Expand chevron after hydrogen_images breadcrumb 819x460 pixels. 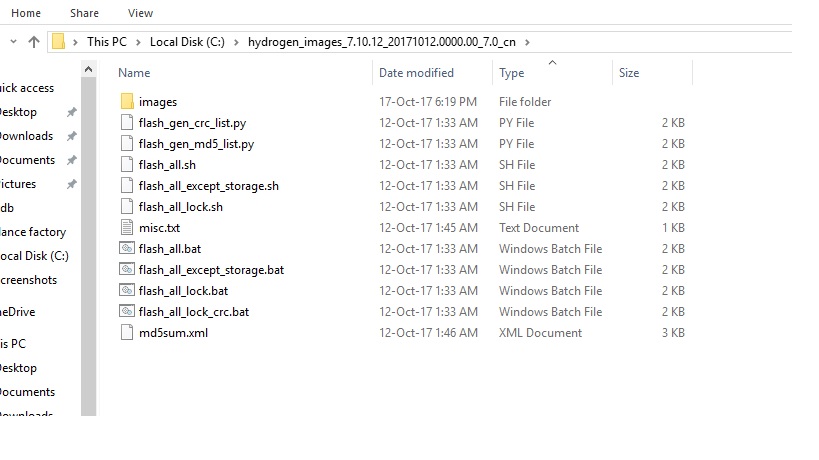527,42
